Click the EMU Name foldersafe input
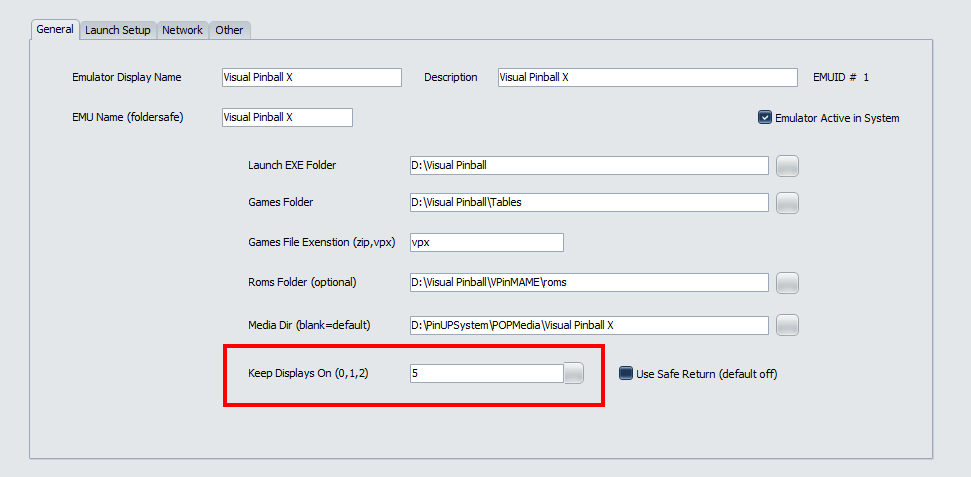The width and height of the screenshot is (971, 477). coord(287,118)
